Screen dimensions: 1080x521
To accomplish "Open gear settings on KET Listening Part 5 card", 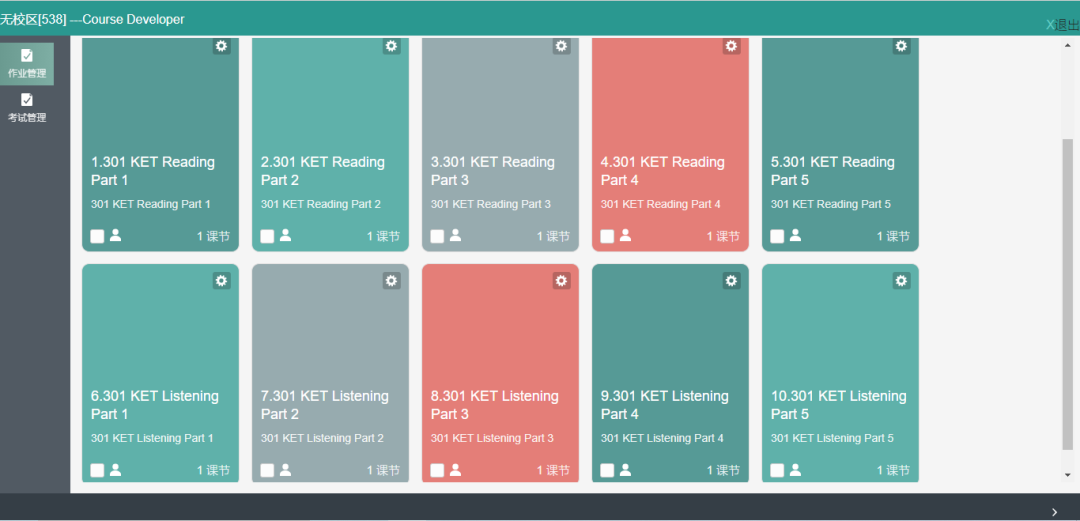I will click(902, 280).
